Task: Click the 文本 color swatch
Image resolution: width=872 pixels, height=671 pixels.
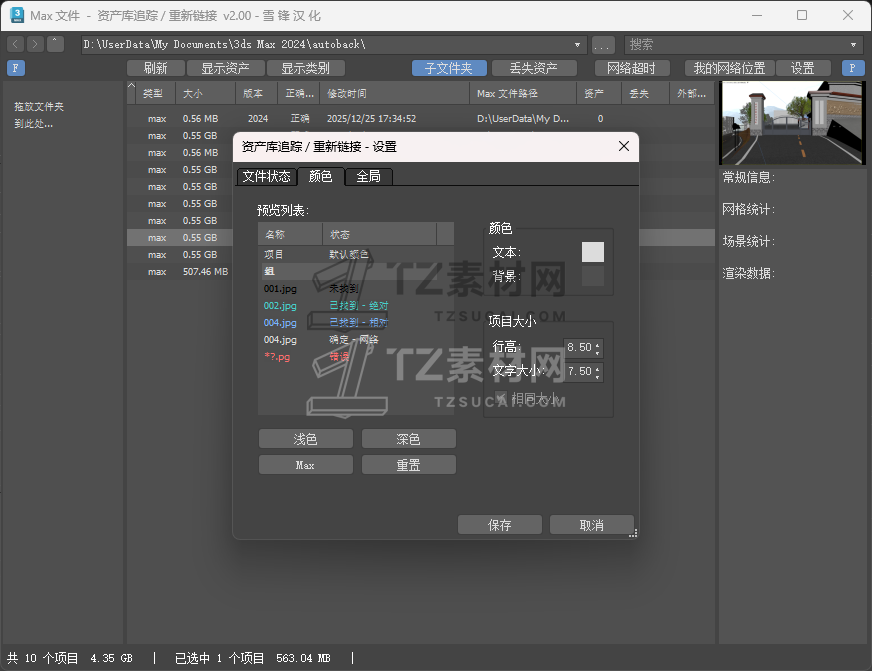Action: click(592, 252)
